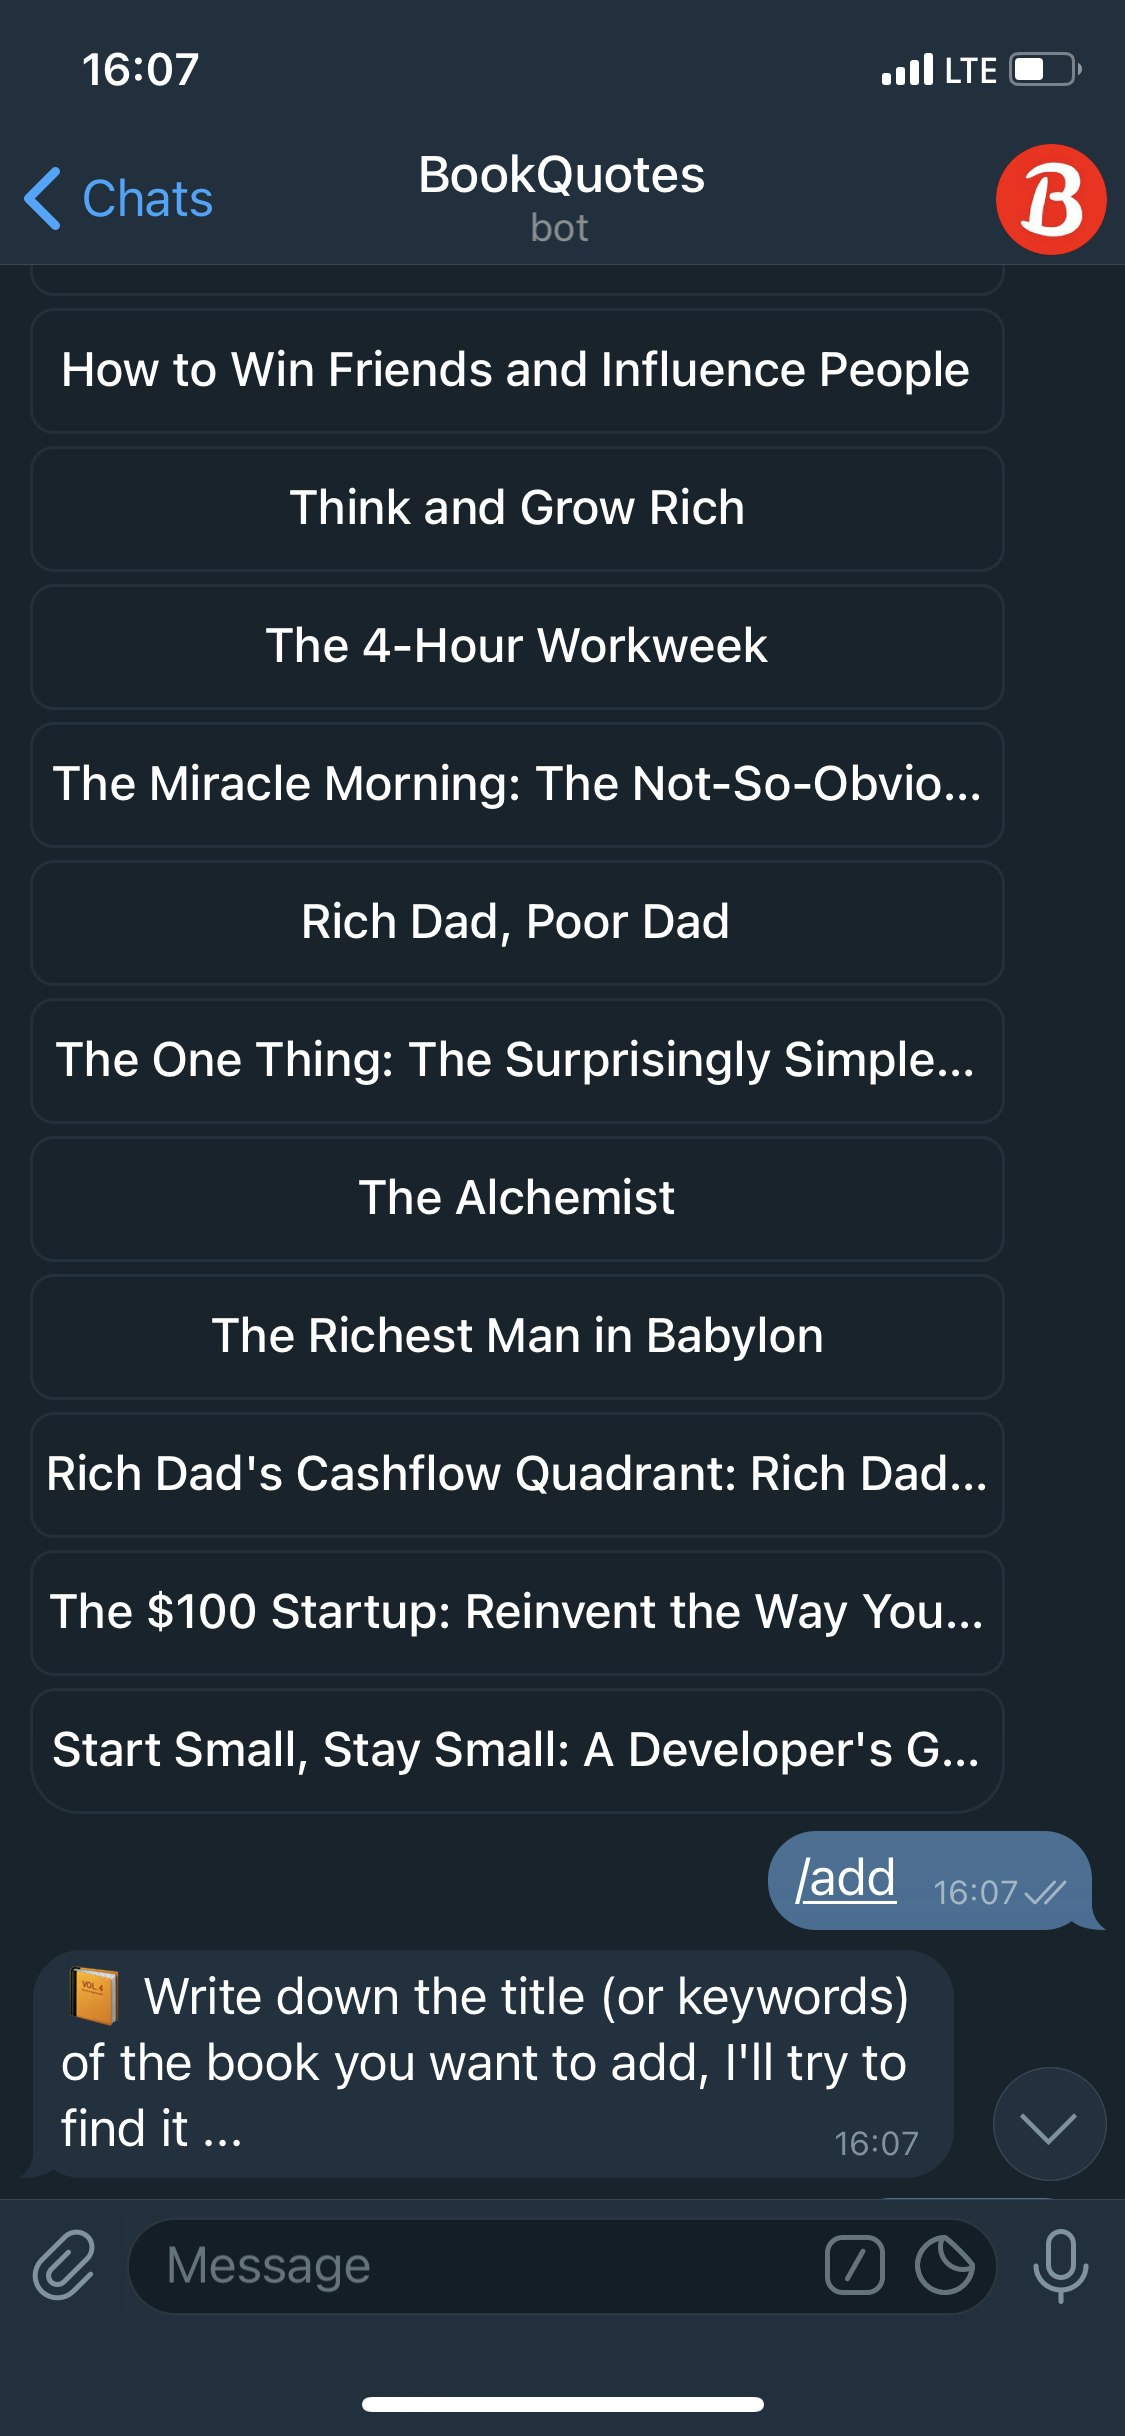1125x2436 pixels.
Task: Select 'The Alchemist'
Action: pyautogui.click(x=517, y=1198)
